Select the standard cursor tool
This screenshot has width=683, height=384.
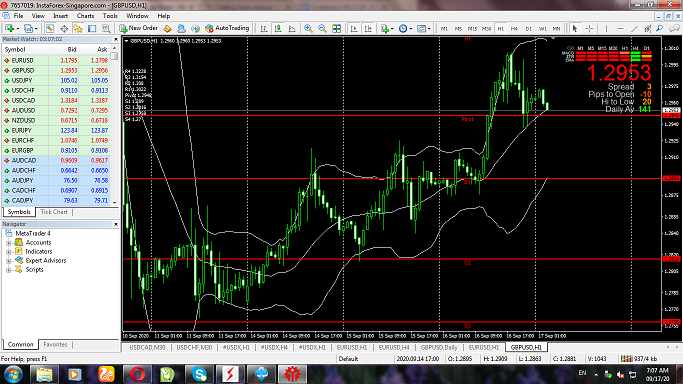(x=575, y=28)
